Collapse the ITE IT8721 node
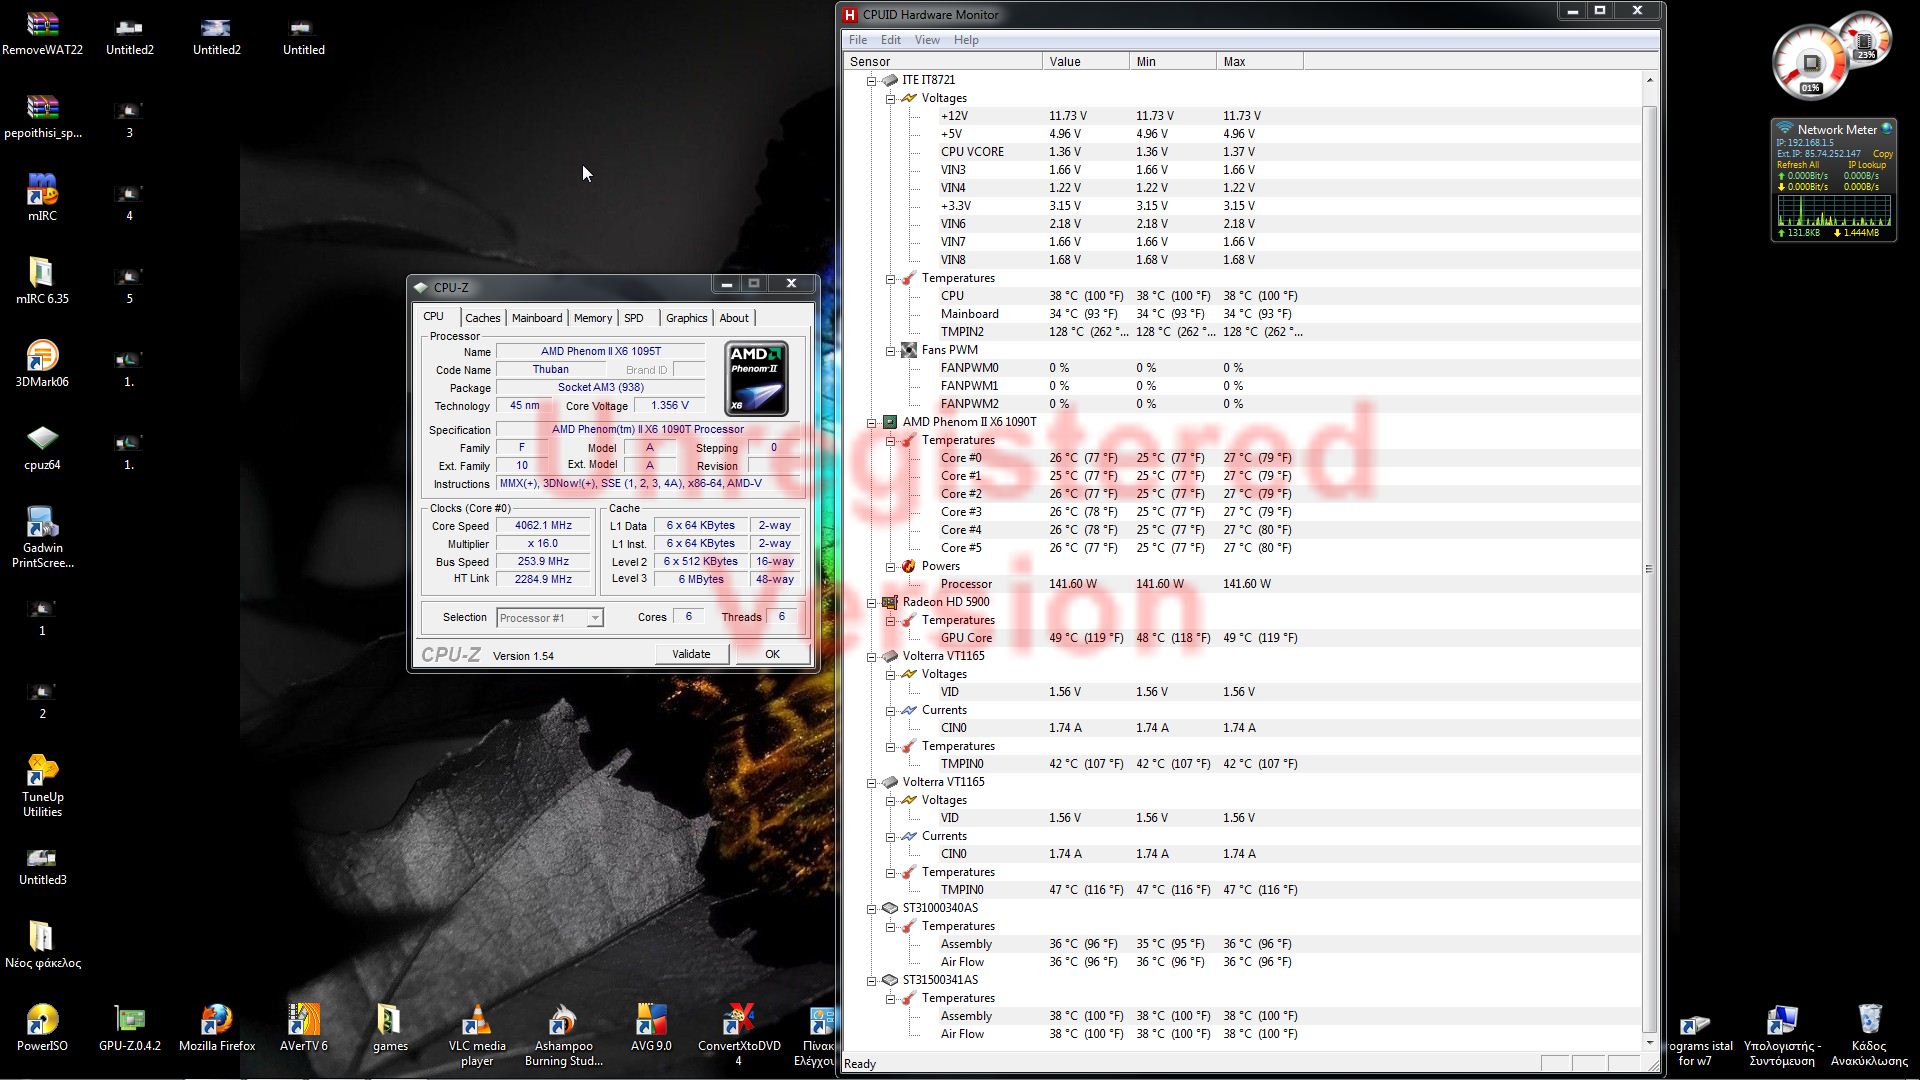 point(871,80)
